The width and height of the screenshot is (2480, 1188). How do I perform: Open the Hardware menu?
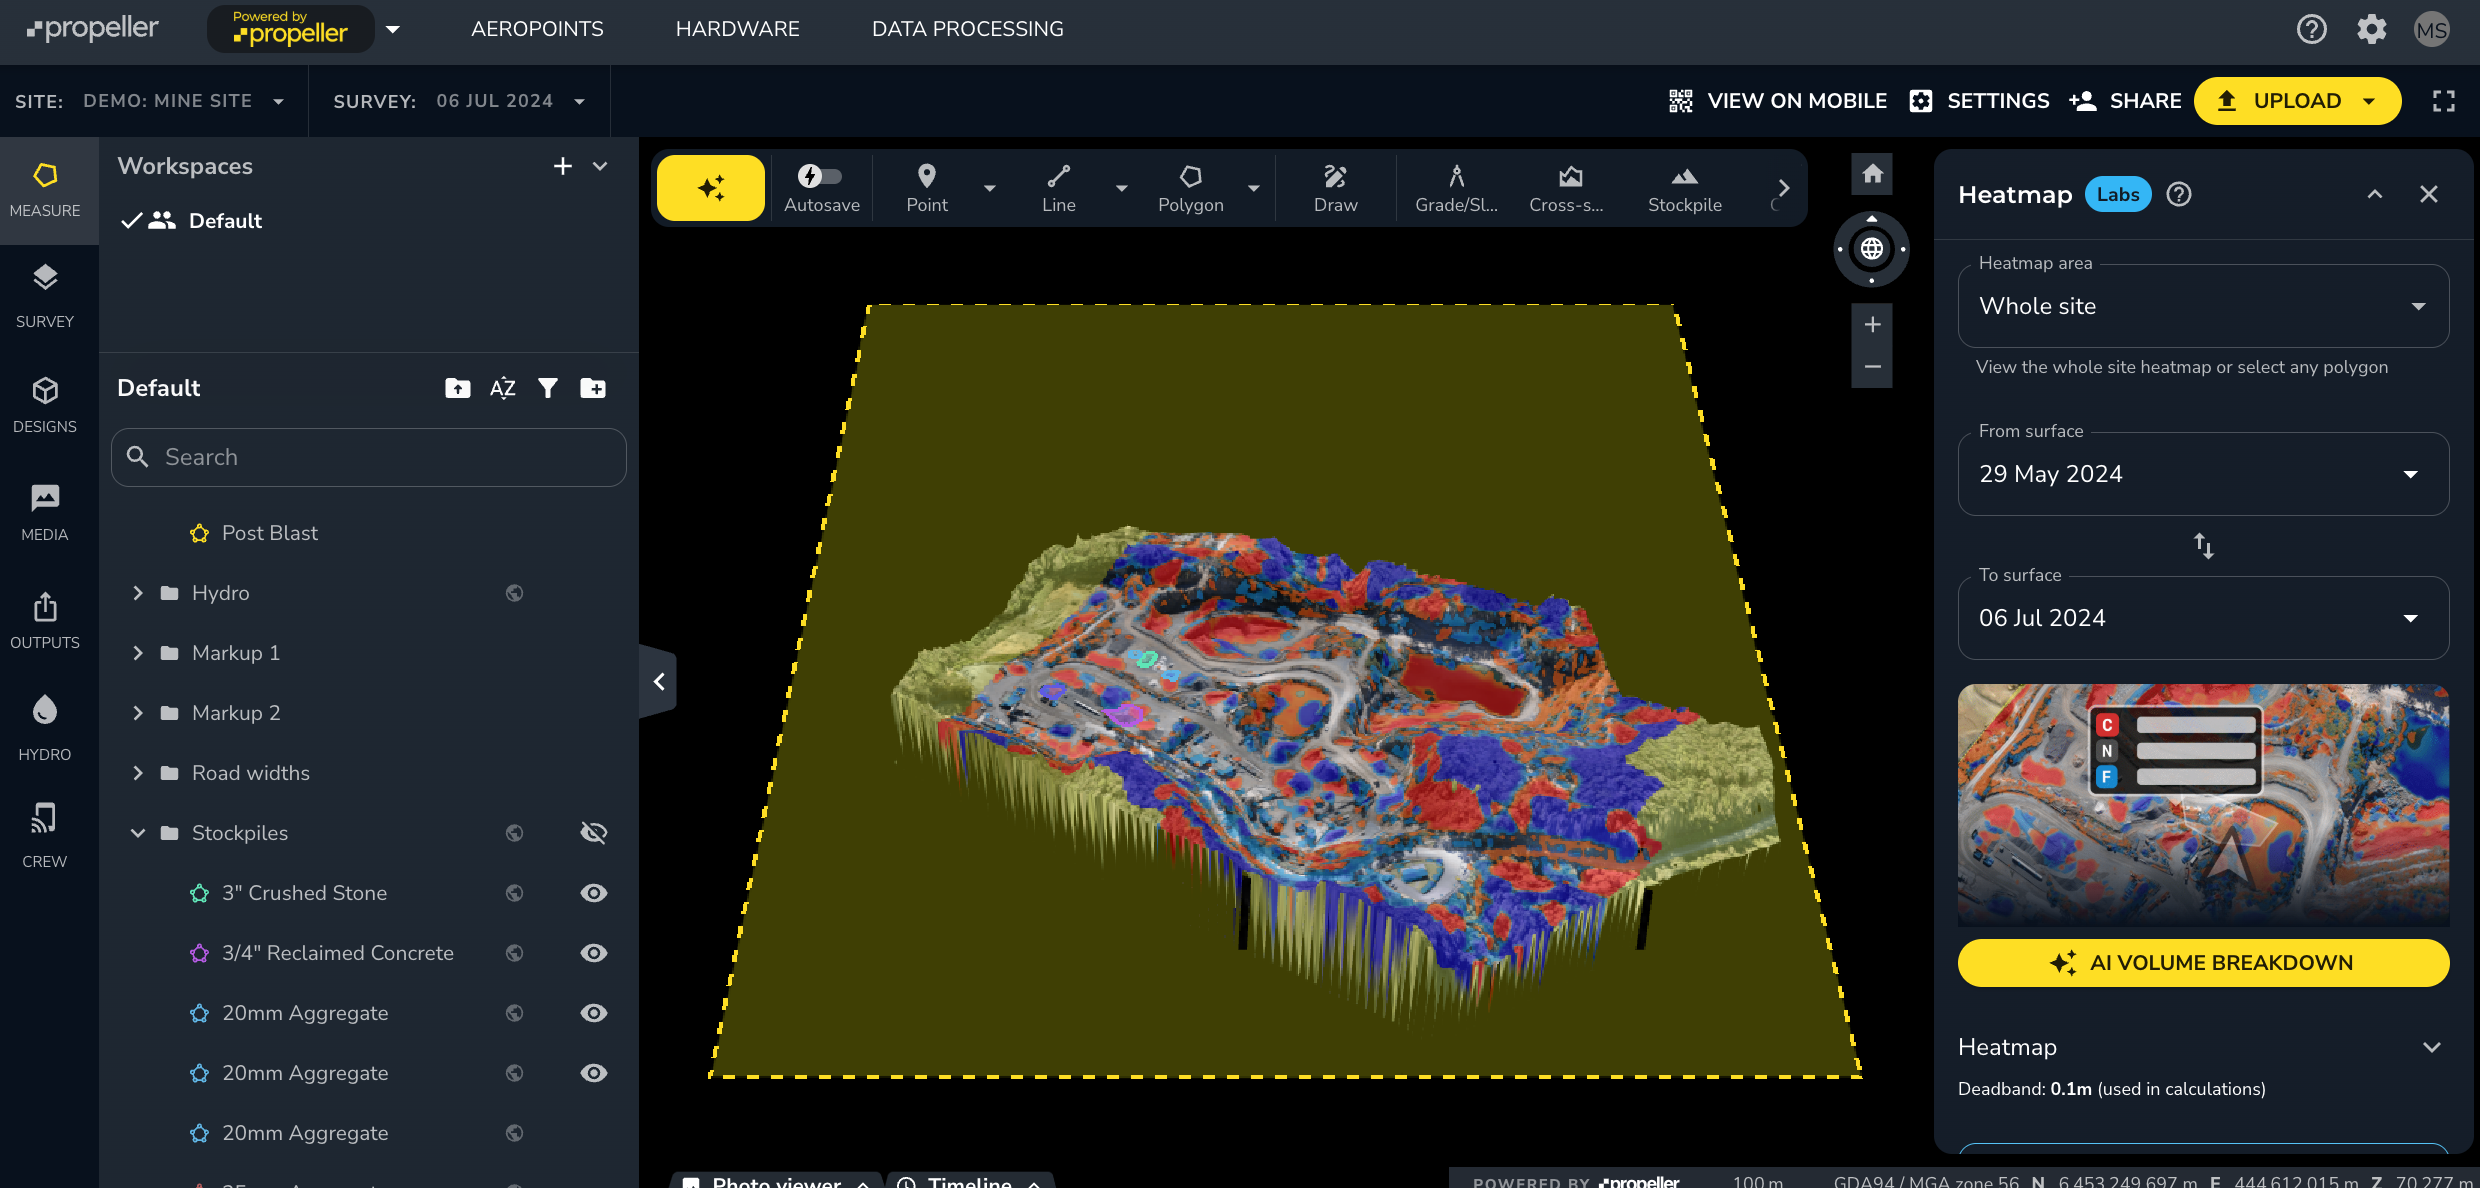737,29
